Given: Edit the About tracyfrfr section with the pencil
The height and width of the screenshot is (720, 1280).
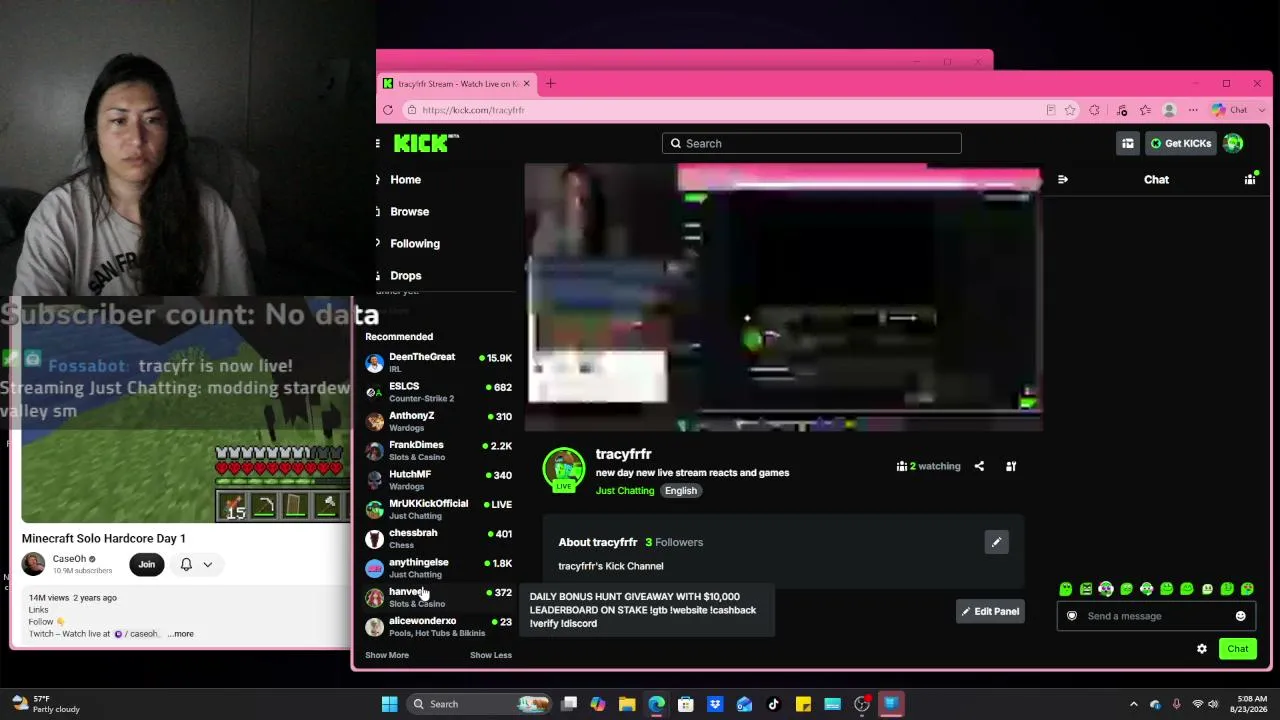Looking at the screenshot, I should tap(996, 542).
